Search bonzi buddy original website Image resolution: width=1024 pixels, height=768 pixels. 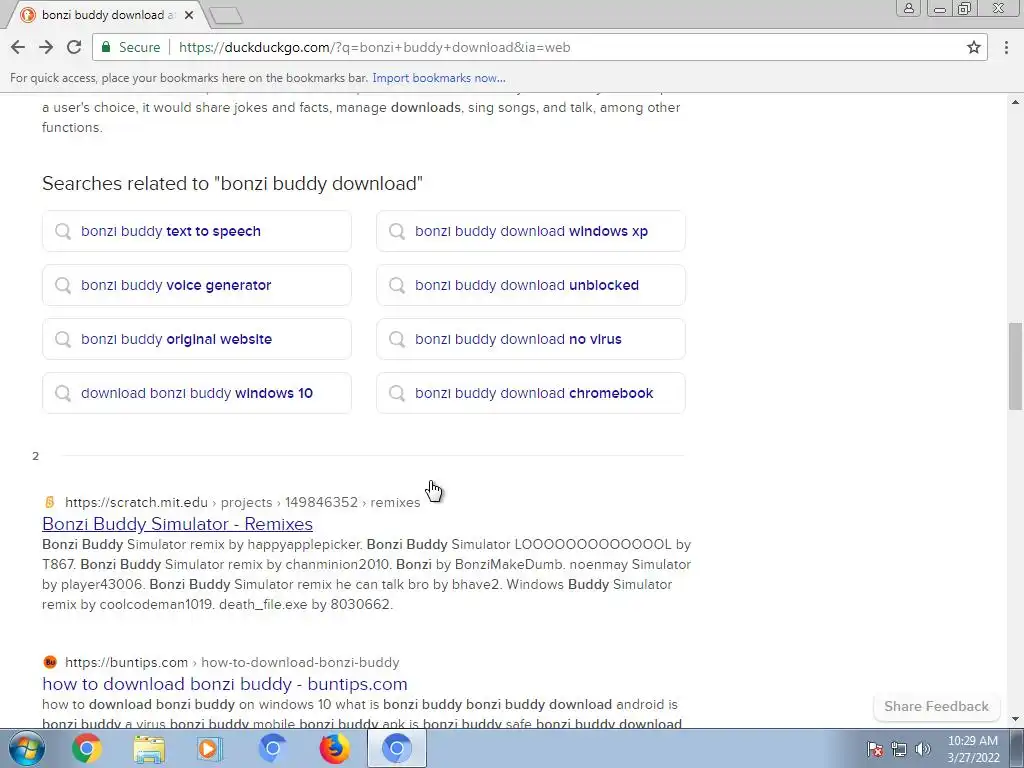point(197,339)
